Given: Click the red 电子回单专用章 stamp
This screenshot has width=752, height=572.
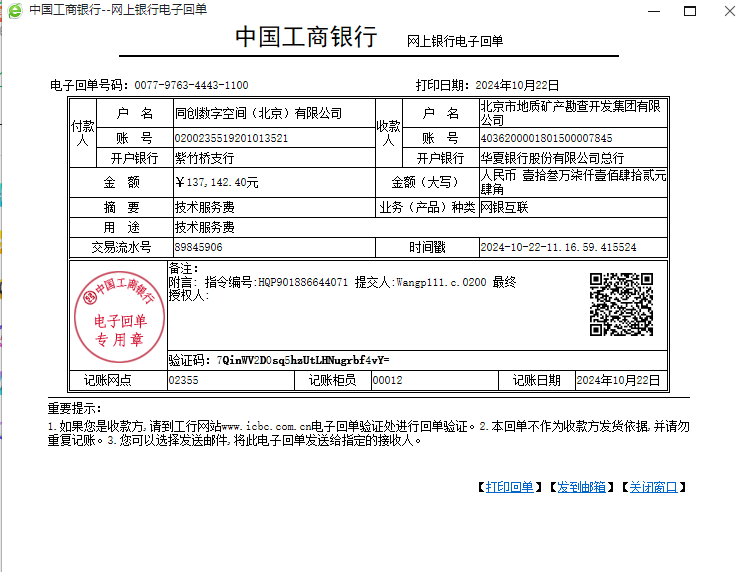Looking at the screenshot, I should (119, 316).
